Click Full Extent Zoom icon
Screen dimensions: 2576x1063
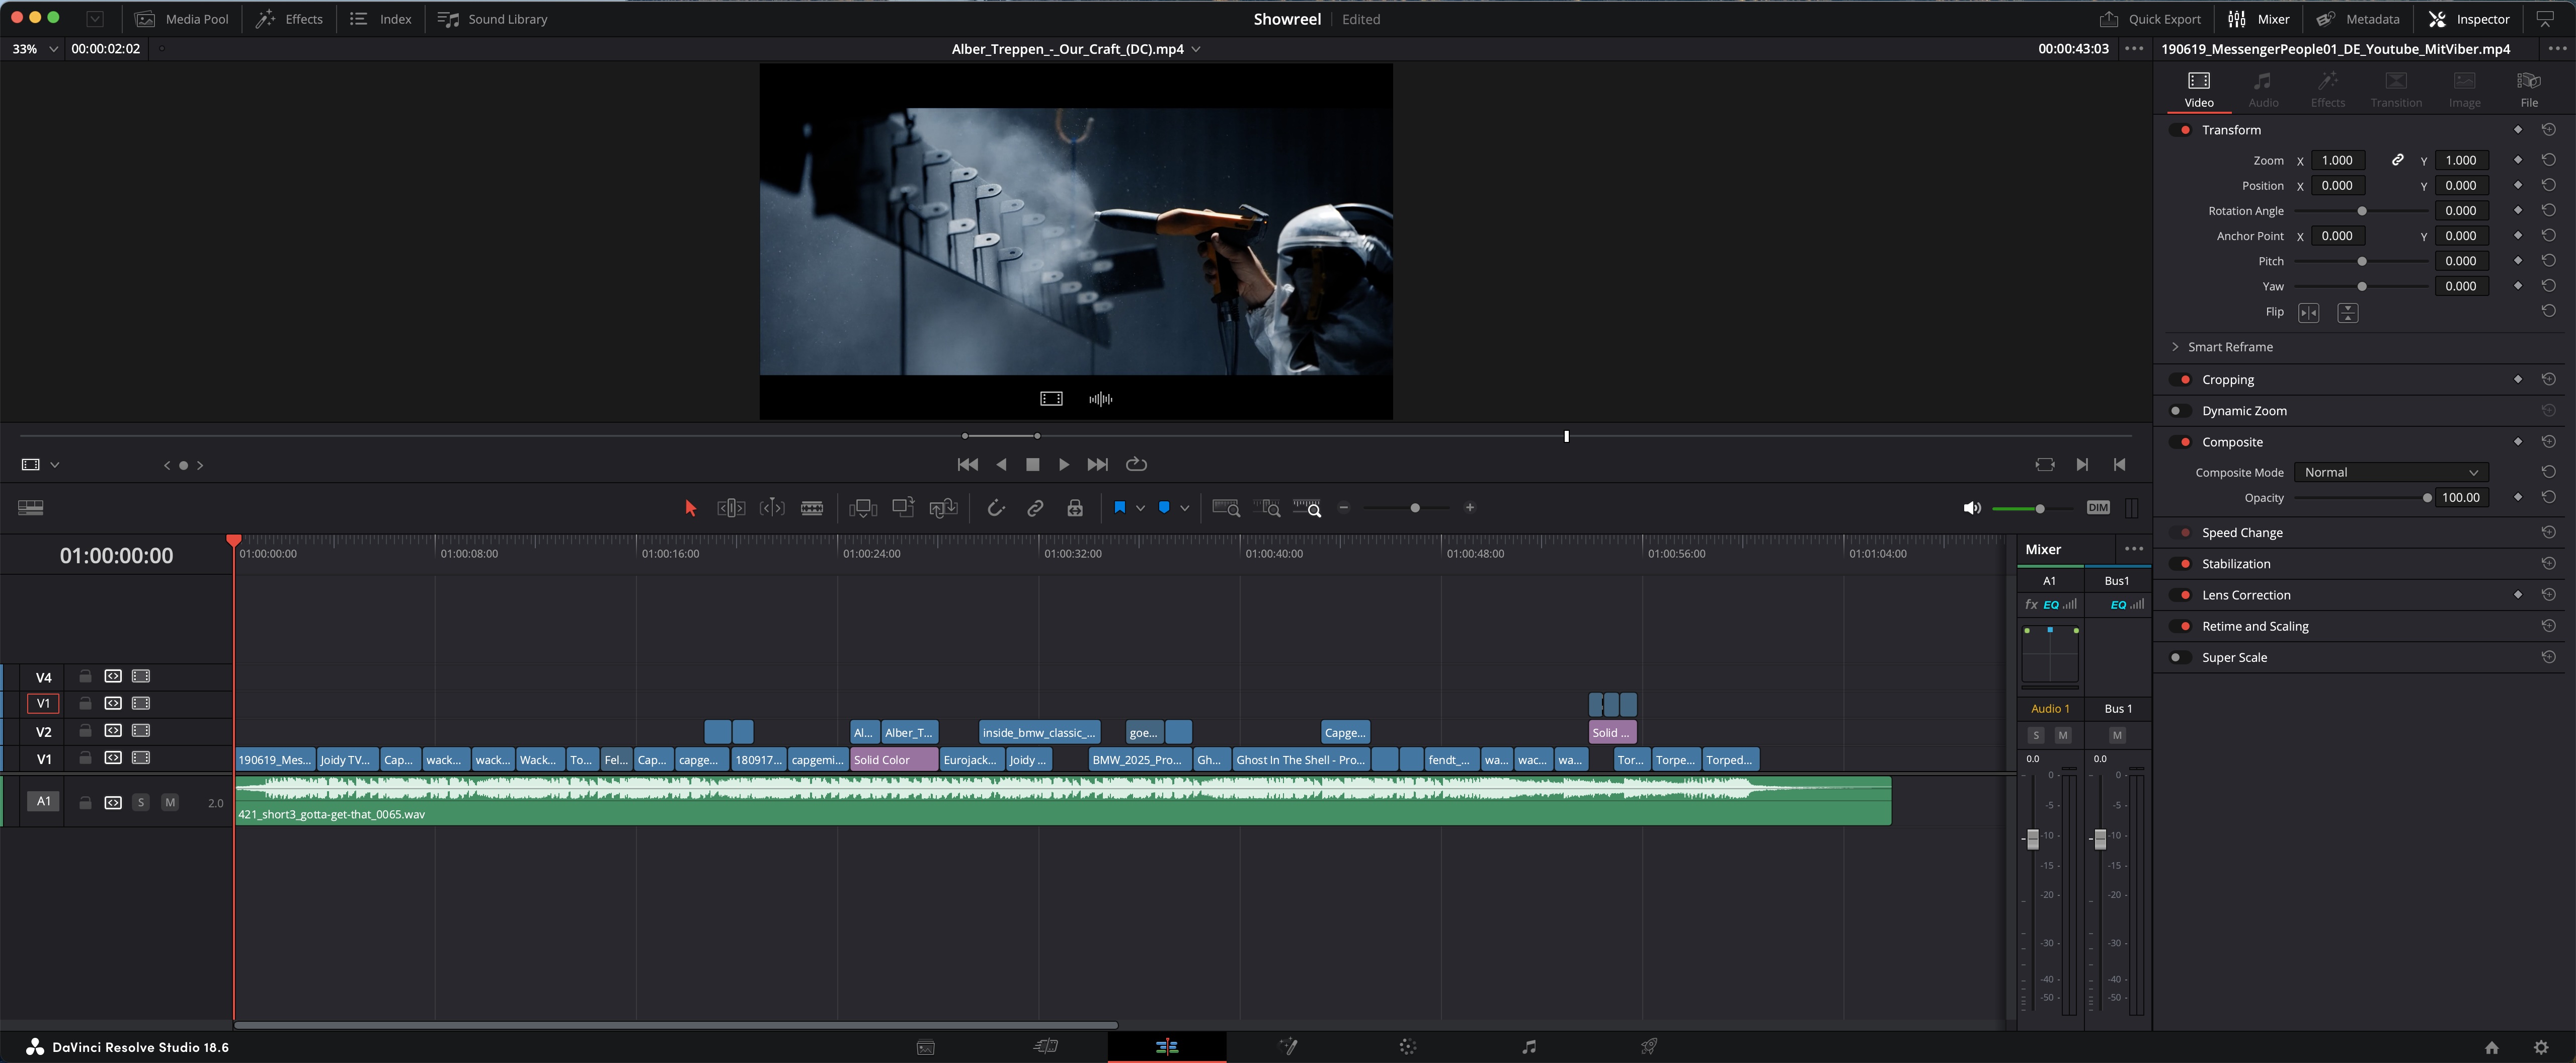tap(1226, 508)
